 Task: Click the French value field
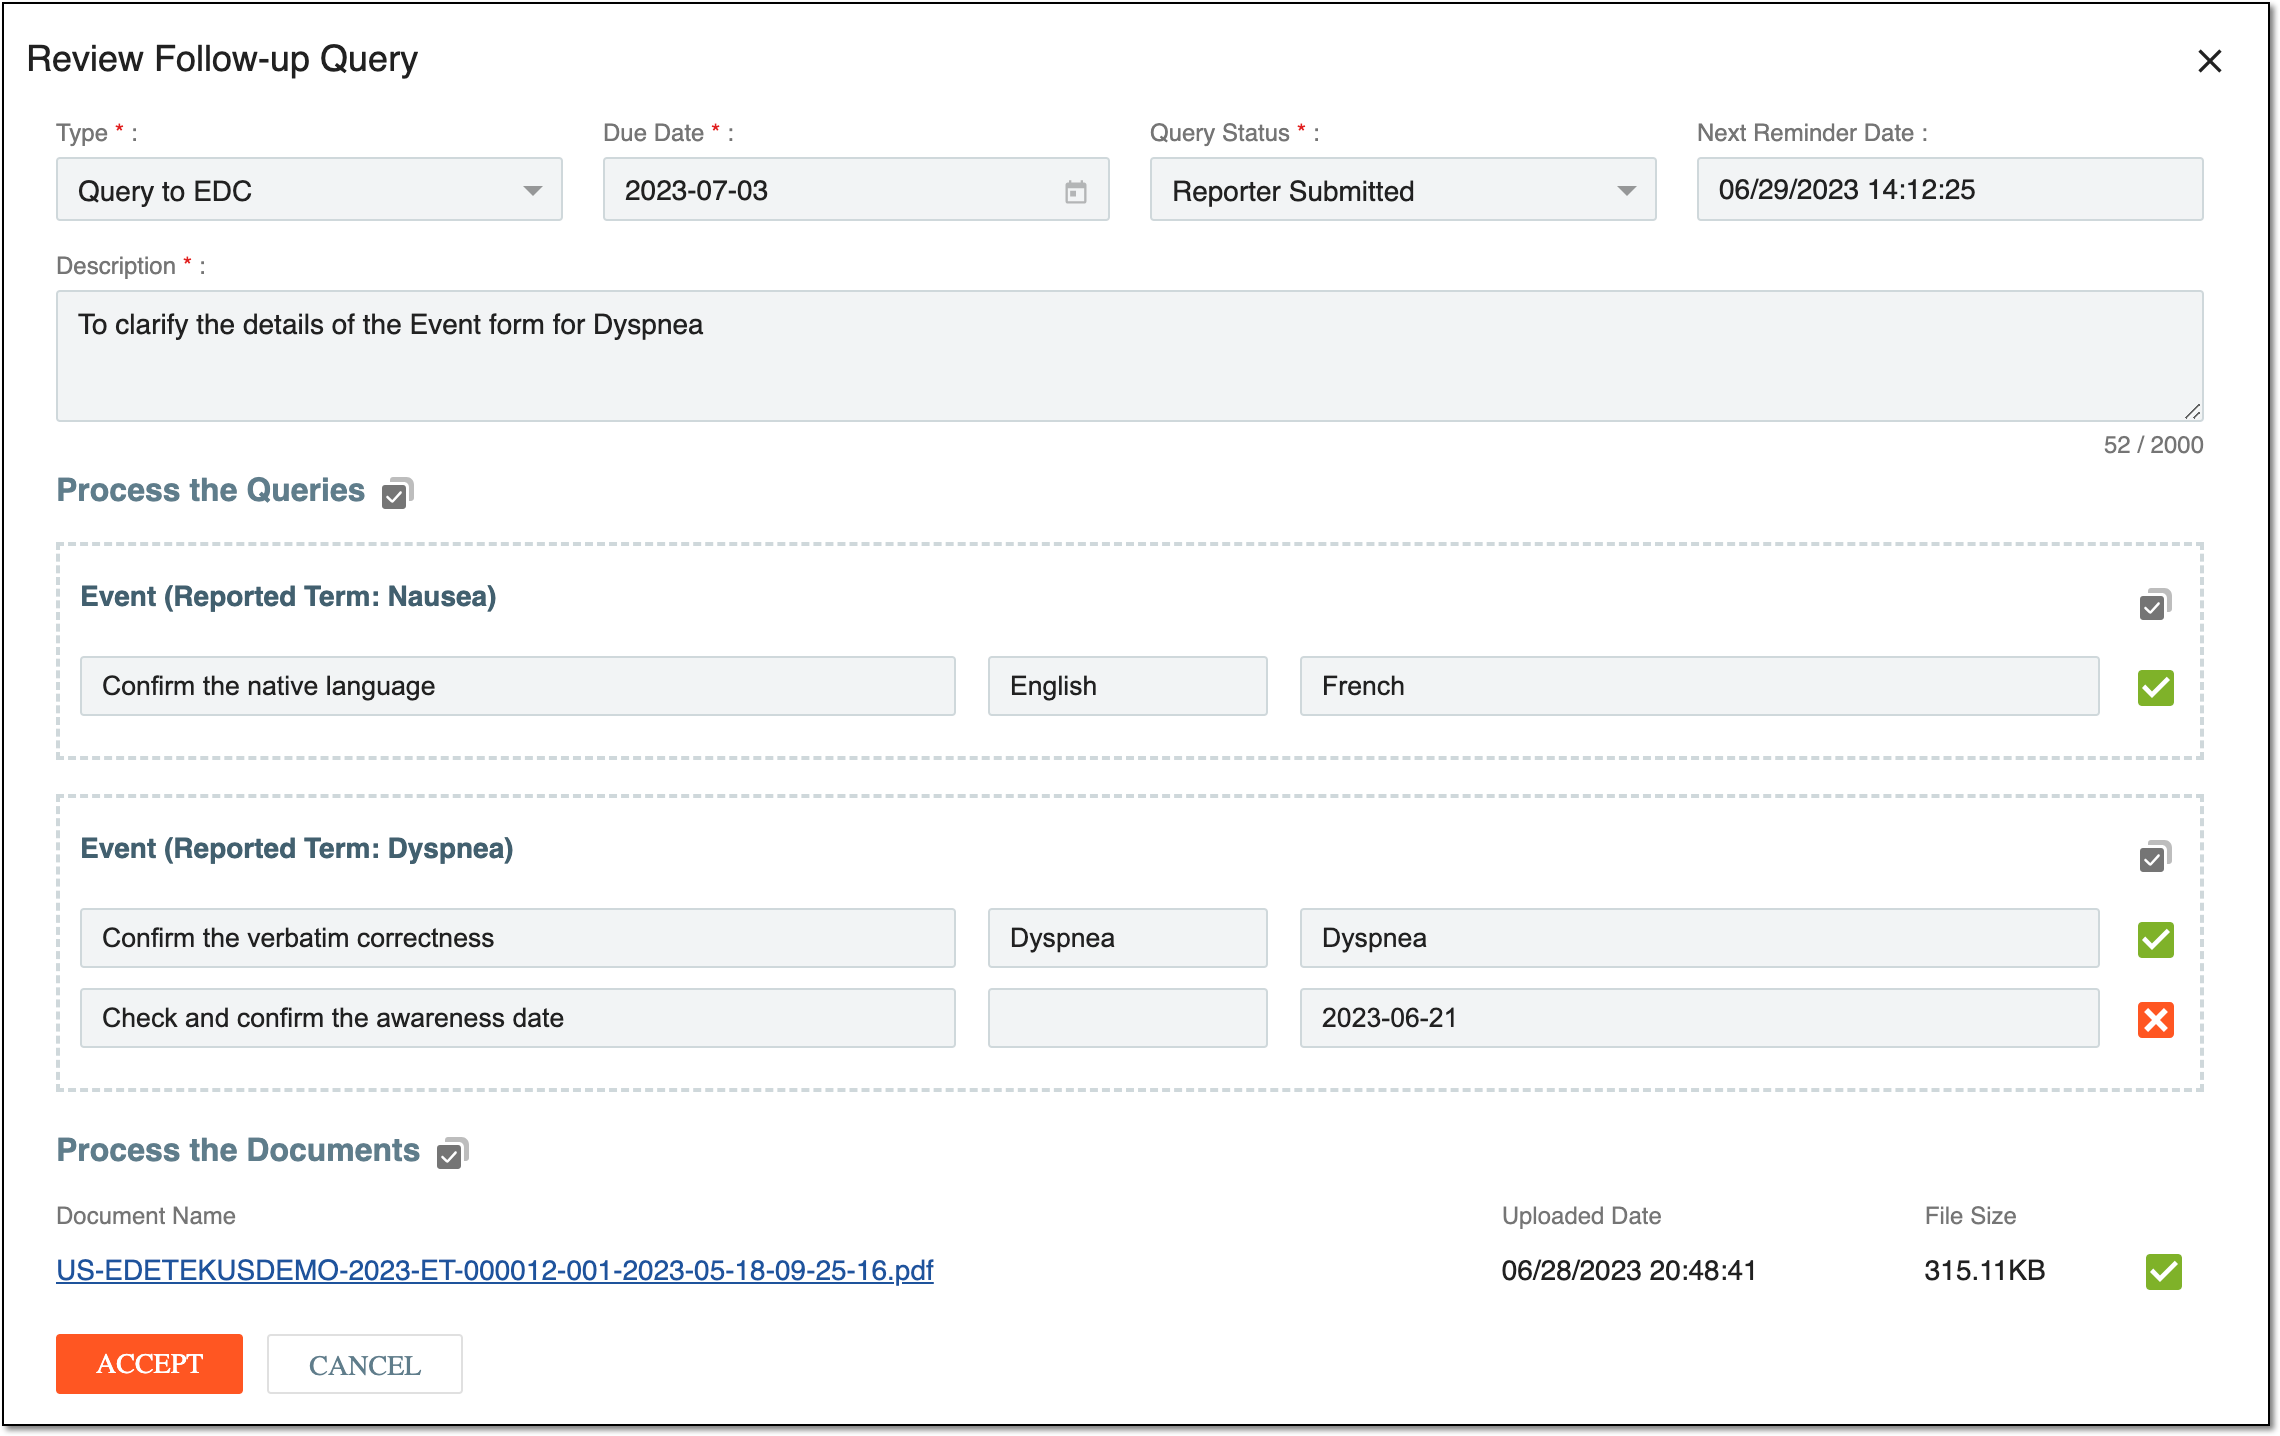[1699, 686]
